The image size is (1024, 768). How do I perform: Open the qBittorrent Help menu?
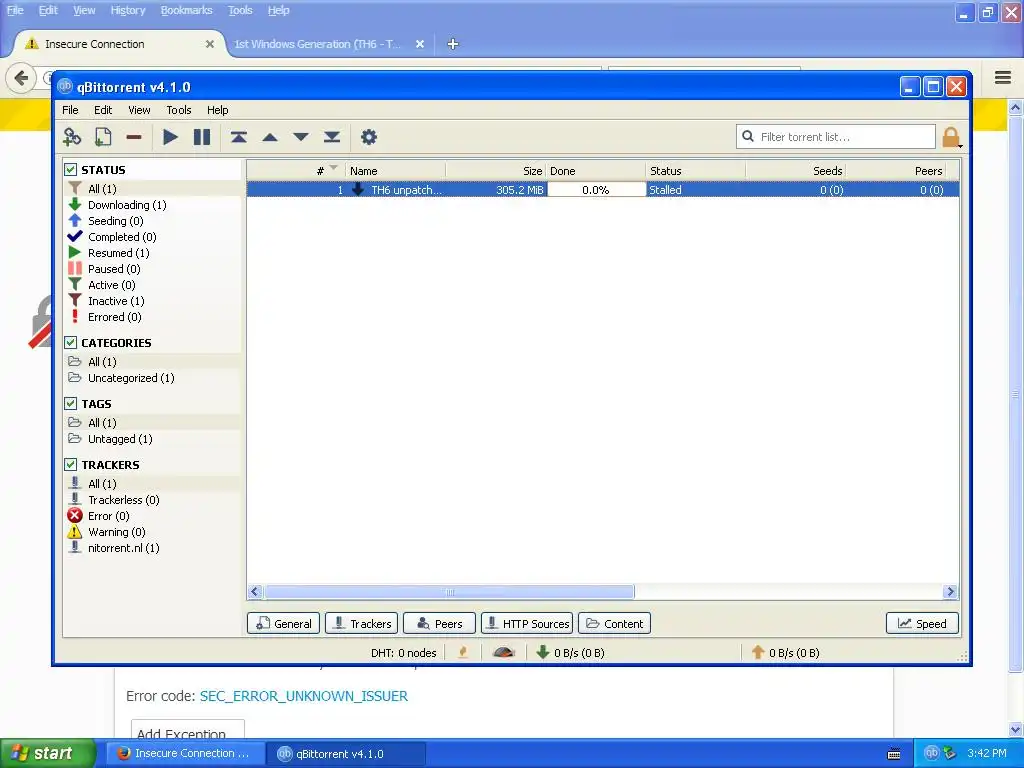click(217, 110)
